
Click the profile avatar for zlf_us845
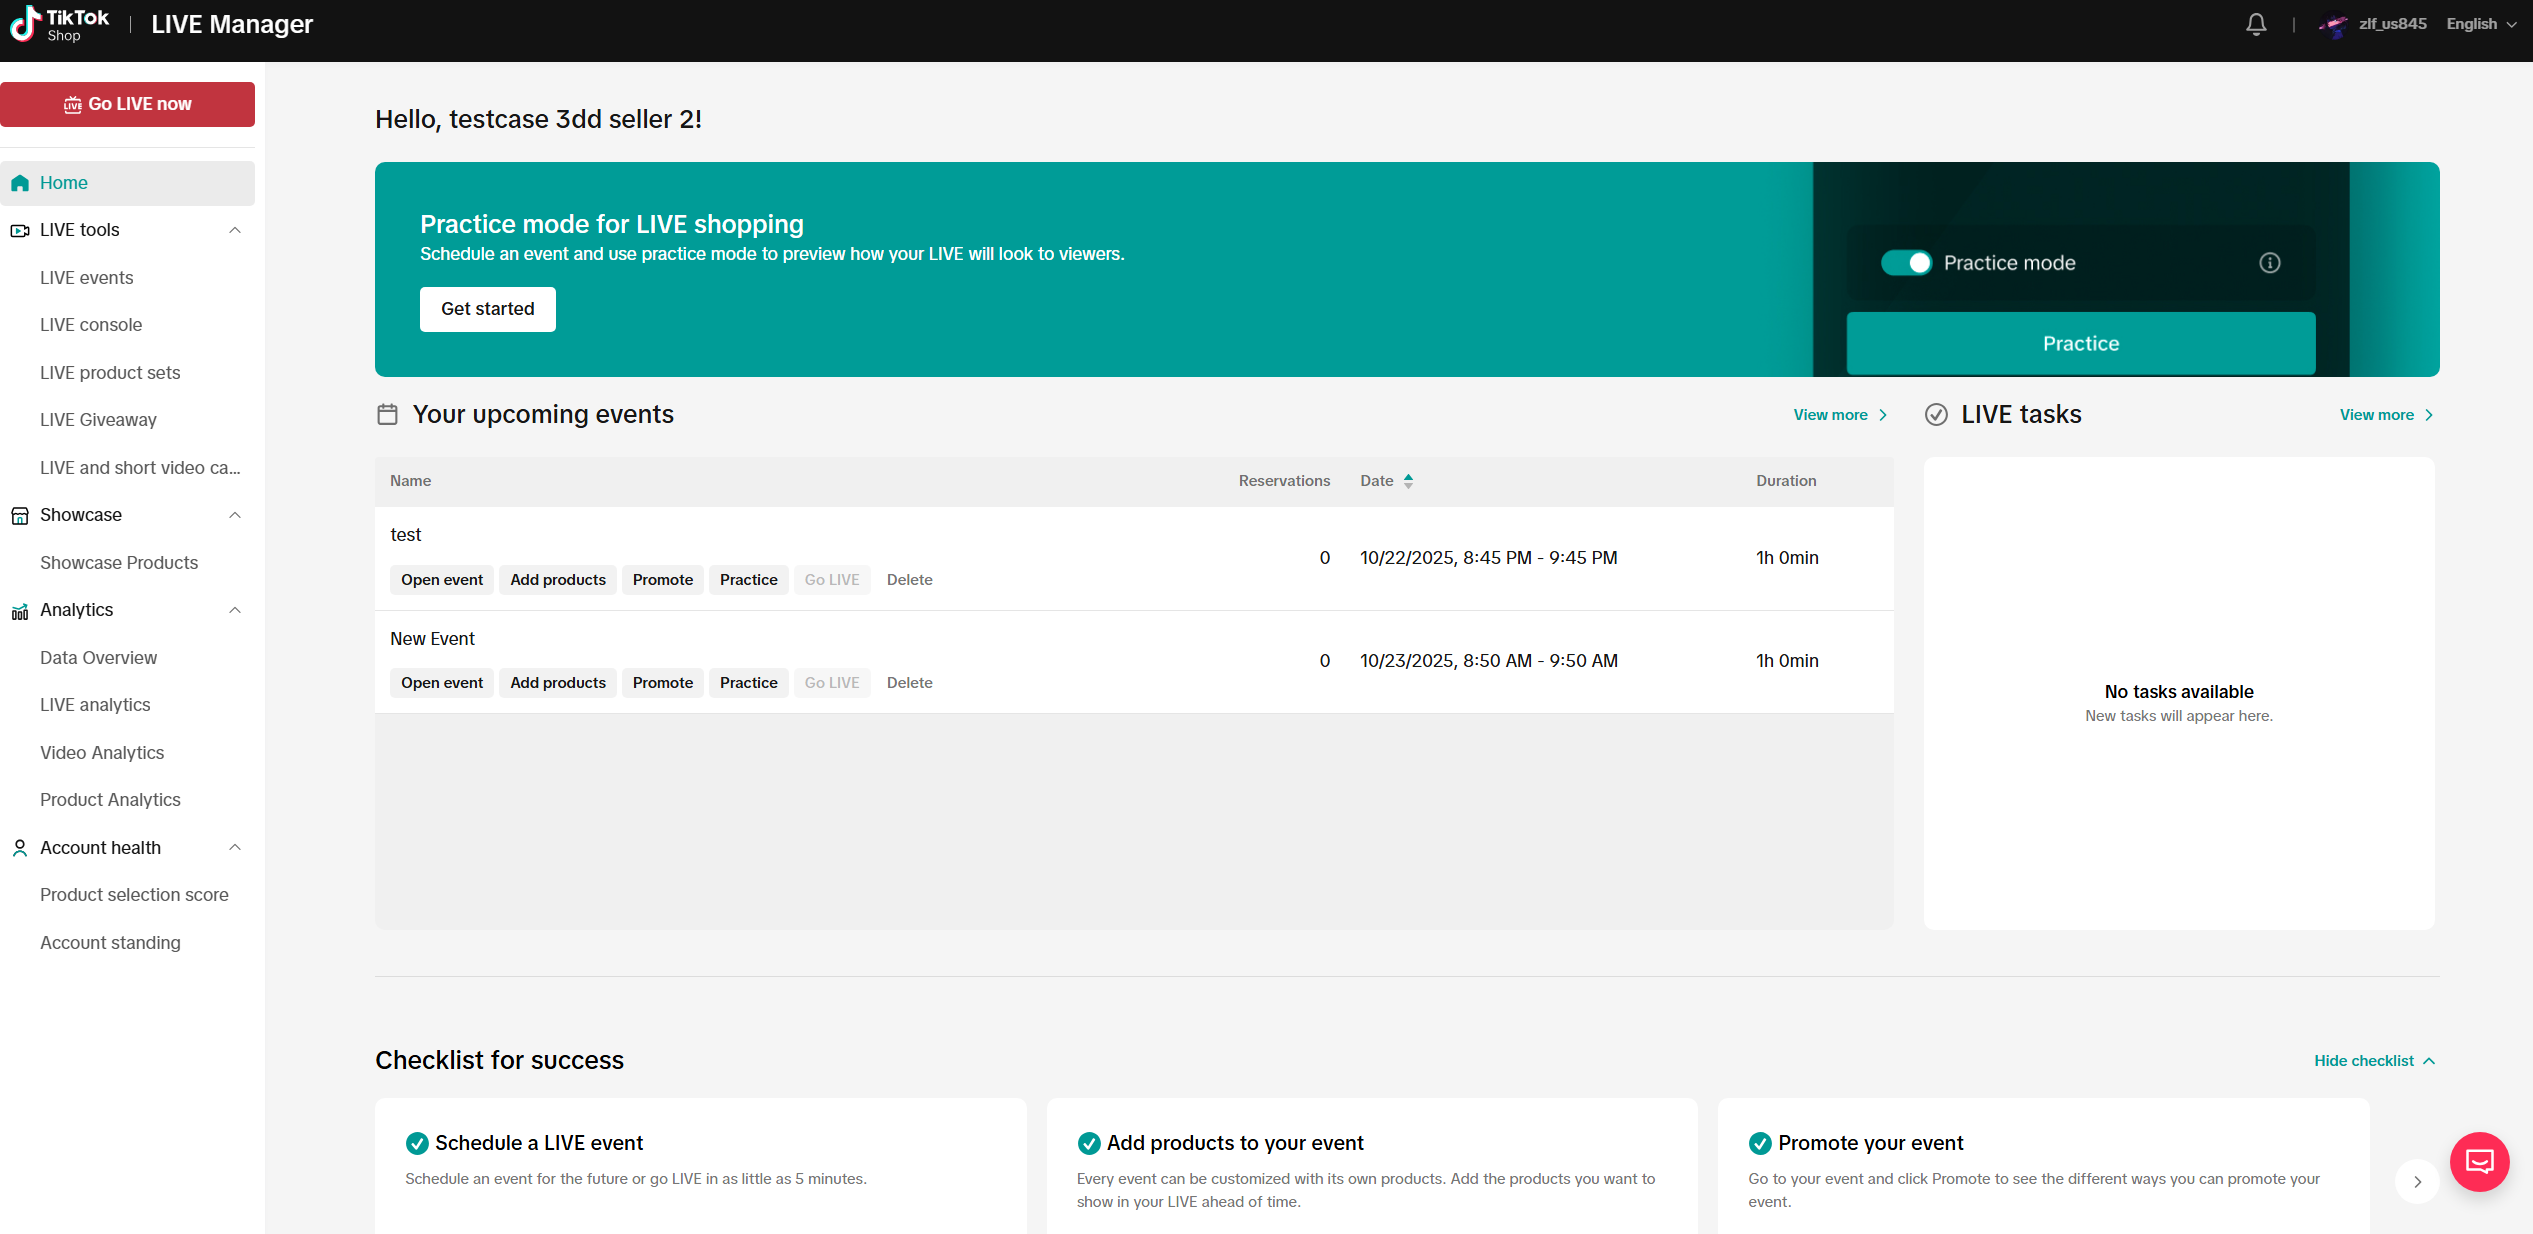click(2333, 25)
